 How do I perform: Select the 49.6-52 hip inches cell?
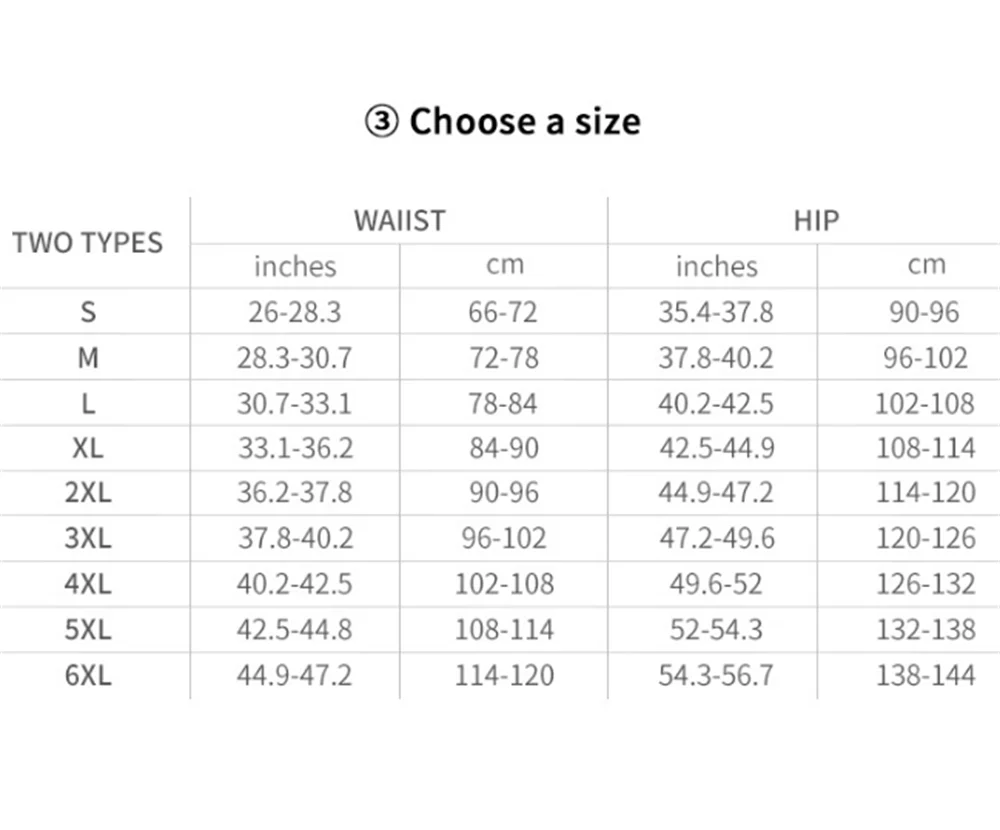(x=716, y=584)
